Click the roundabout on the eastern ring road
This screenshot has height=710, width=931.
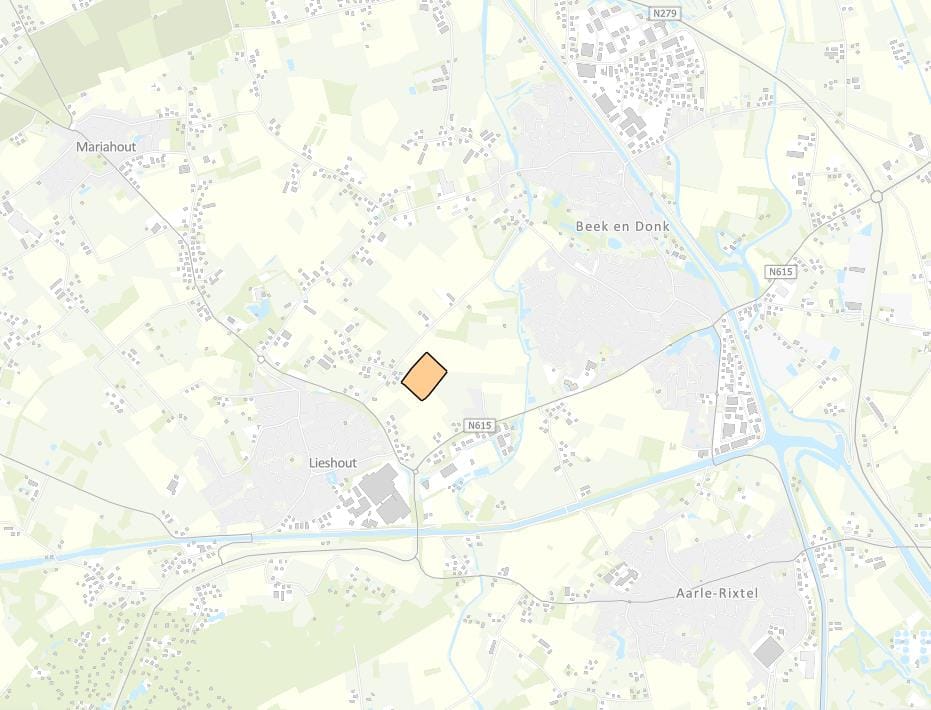point(877,196)
